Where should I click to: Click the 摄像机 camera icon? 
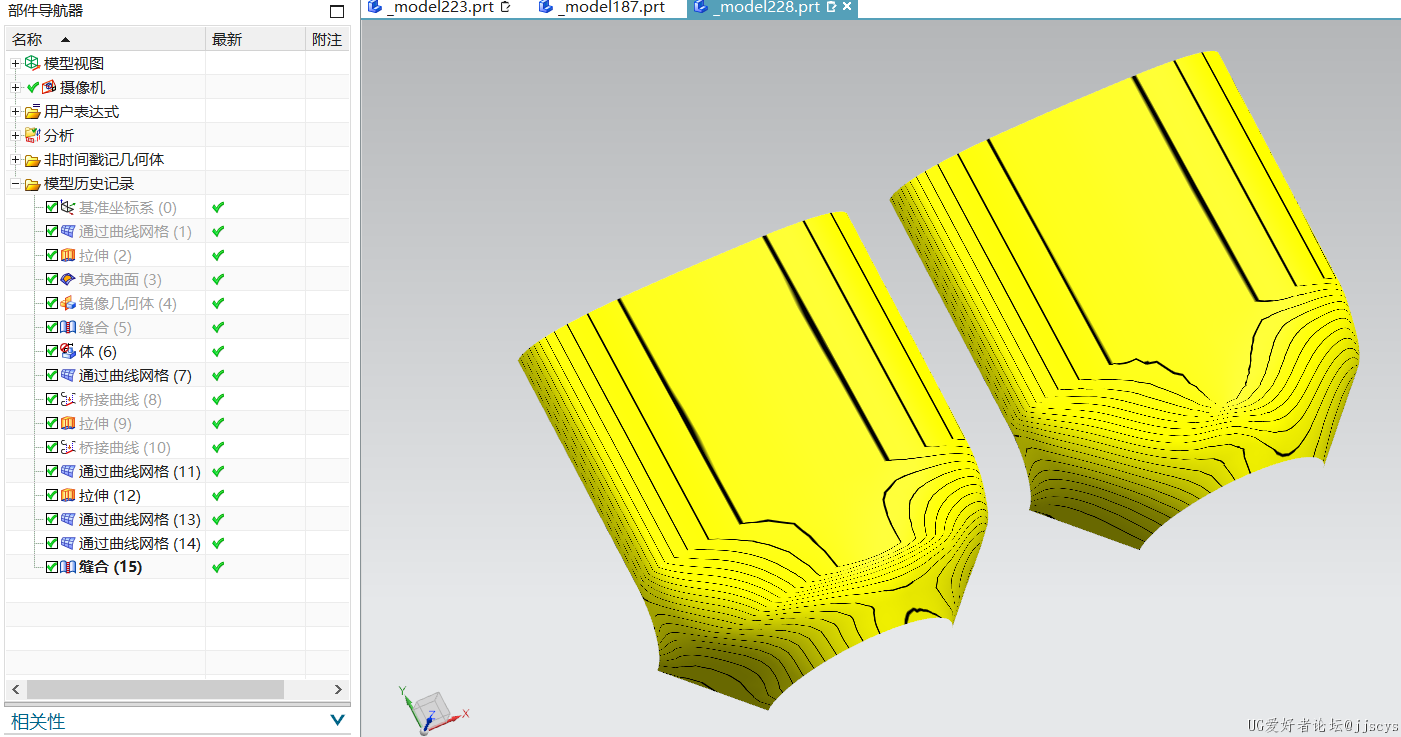[49, 87]
